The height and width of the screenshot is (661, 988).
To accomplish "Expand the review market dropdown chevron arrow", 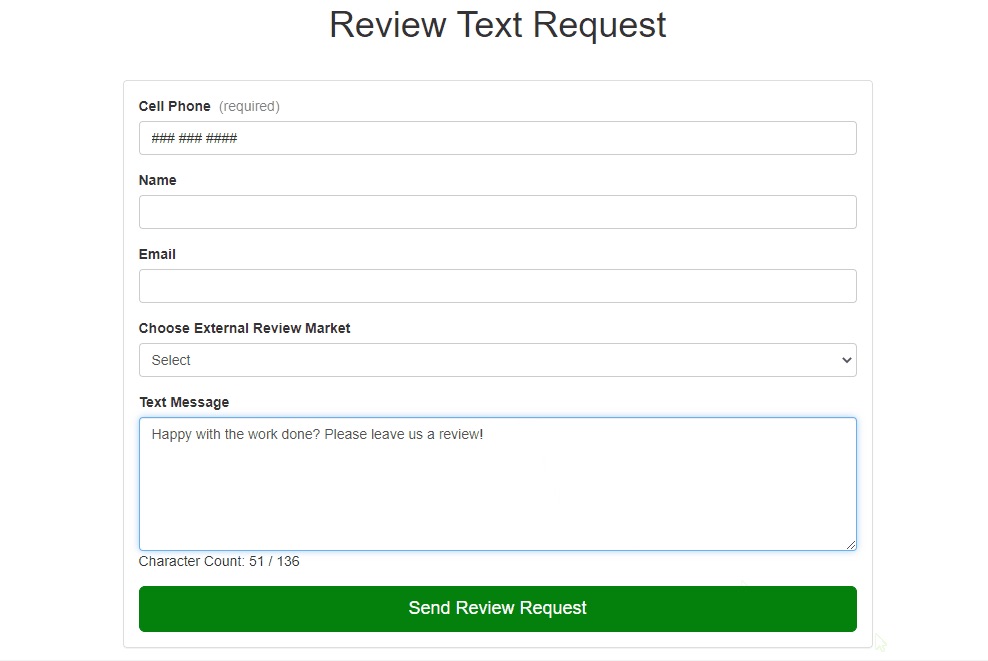I will pyautogui.click(x=847, y=360).
